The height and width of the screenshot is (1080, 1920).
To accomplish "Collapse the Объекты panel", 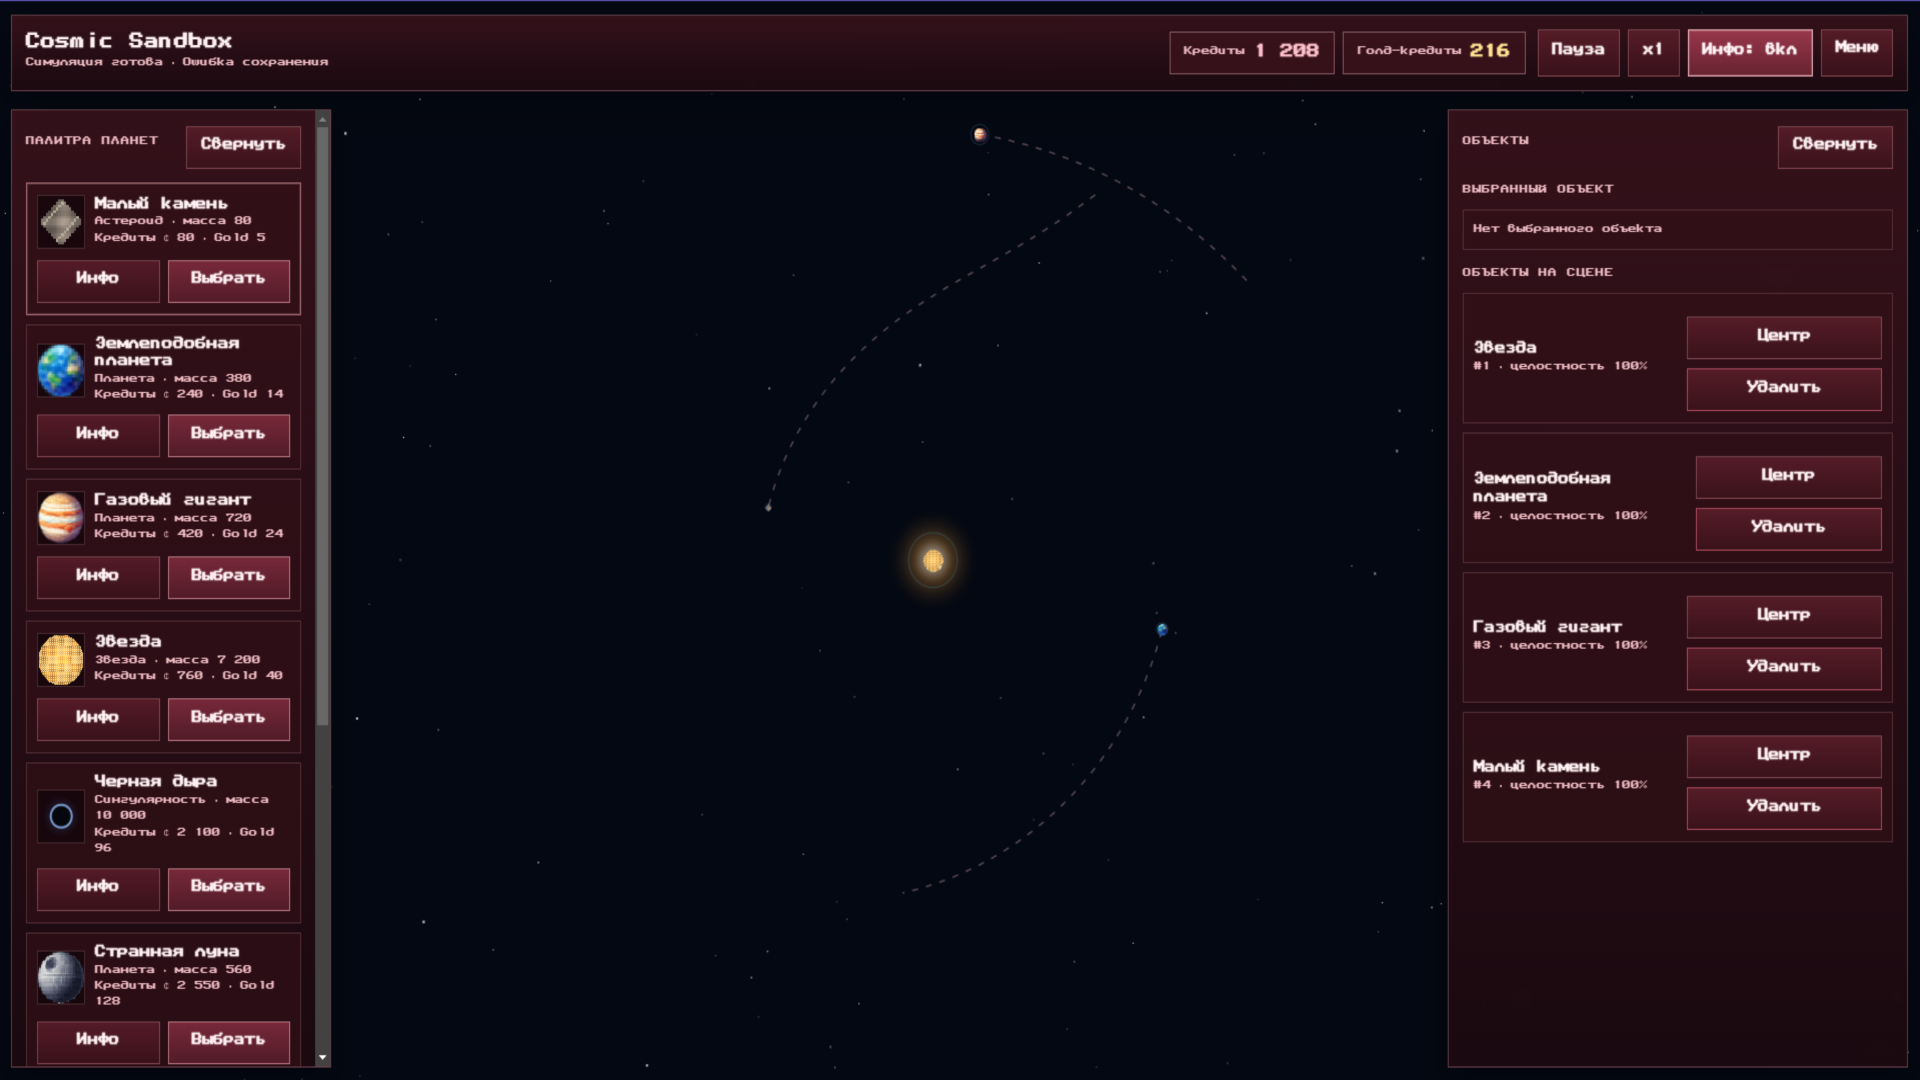I will [1835, 146].
